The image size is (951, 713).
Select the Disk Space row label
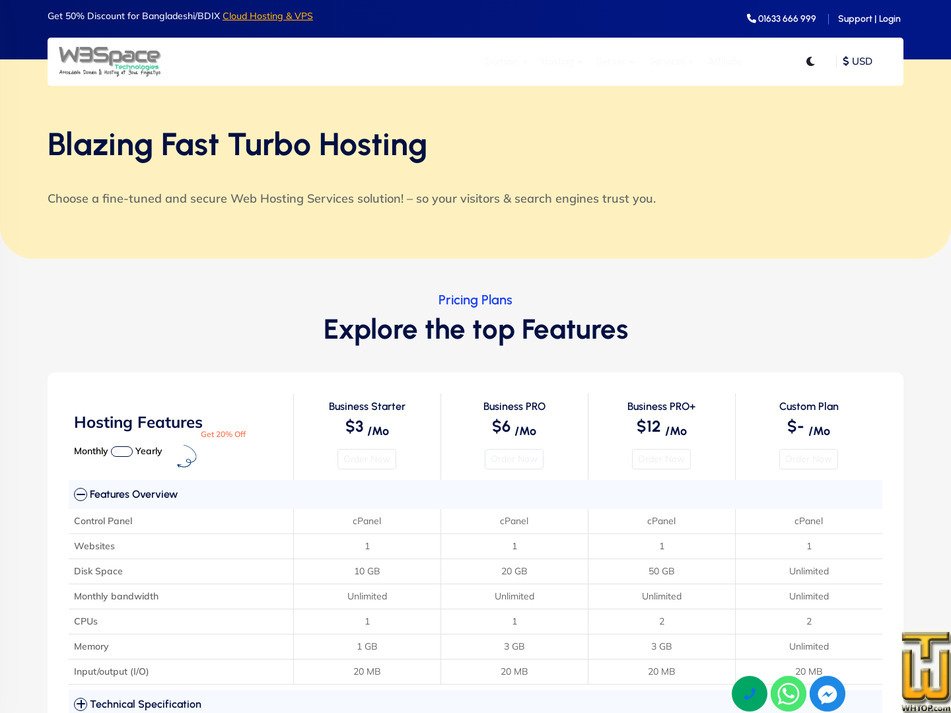click(x=98, y=571)
